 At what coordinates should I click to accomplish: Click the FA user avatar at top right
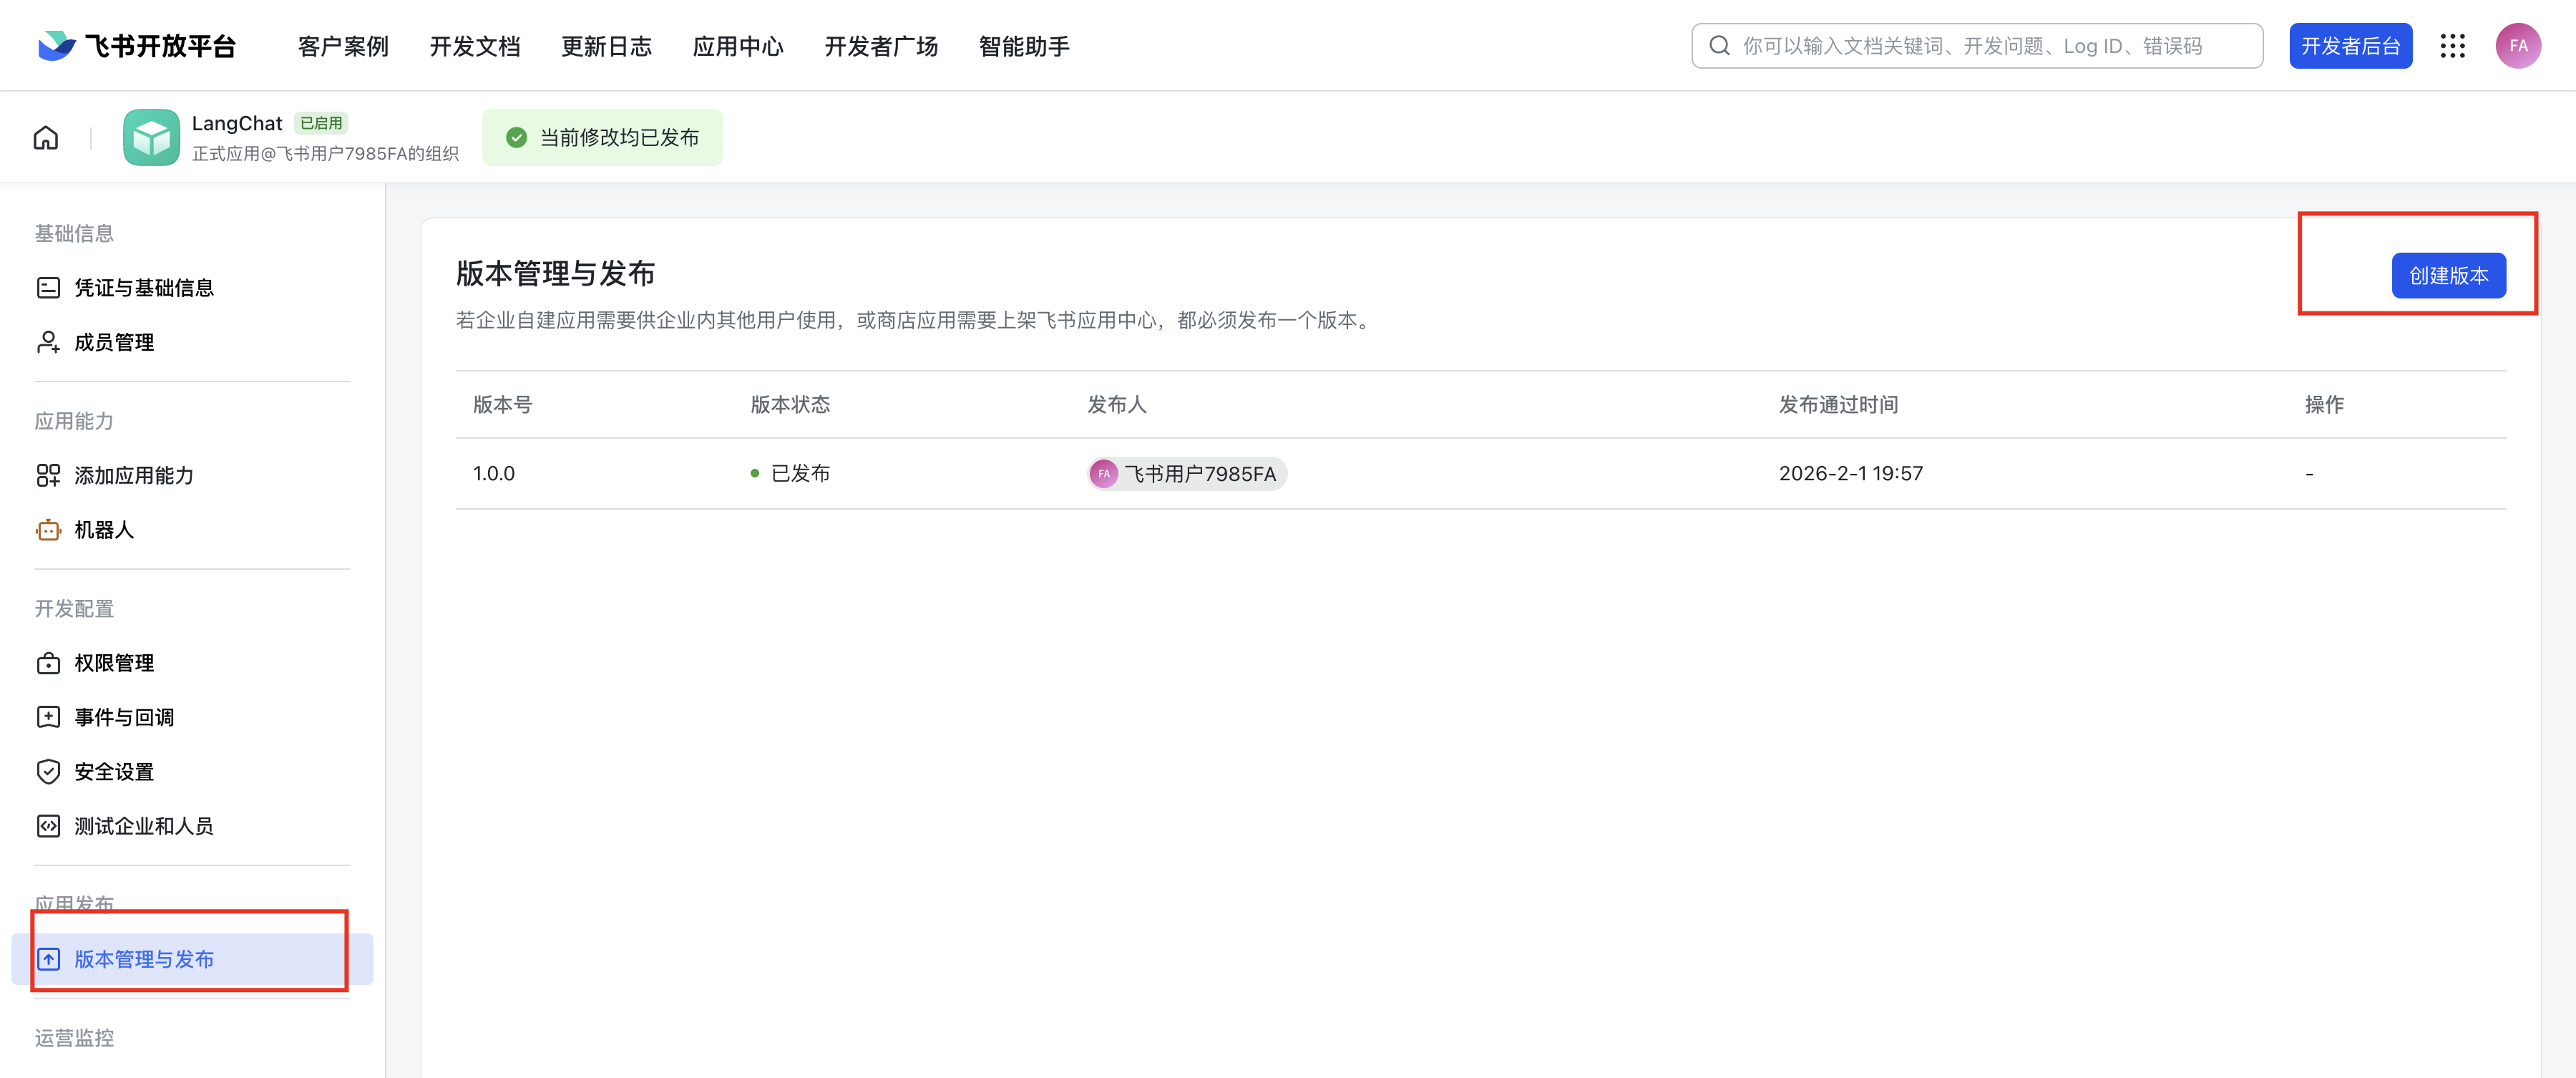[2517, 46]
